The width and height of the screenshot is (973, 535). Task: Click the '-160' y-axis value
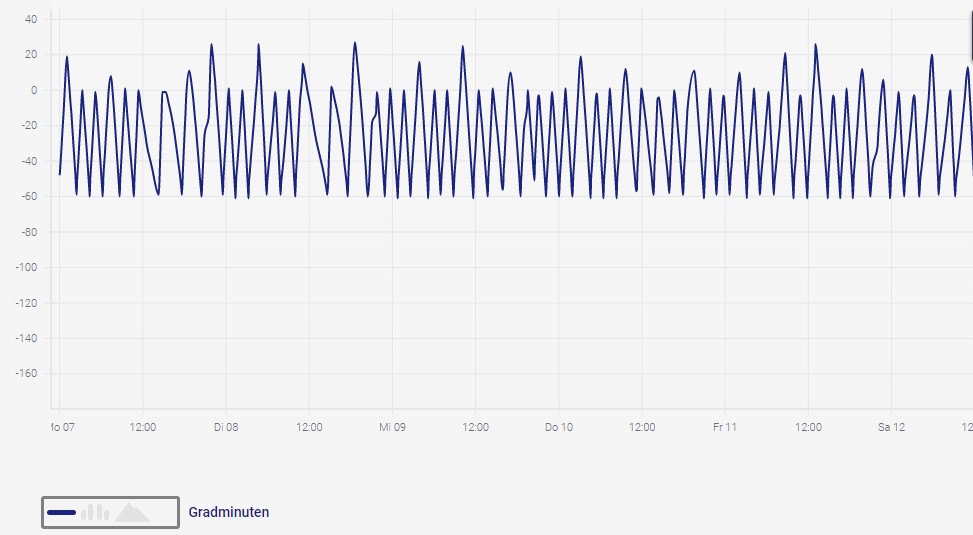[26, 374]
